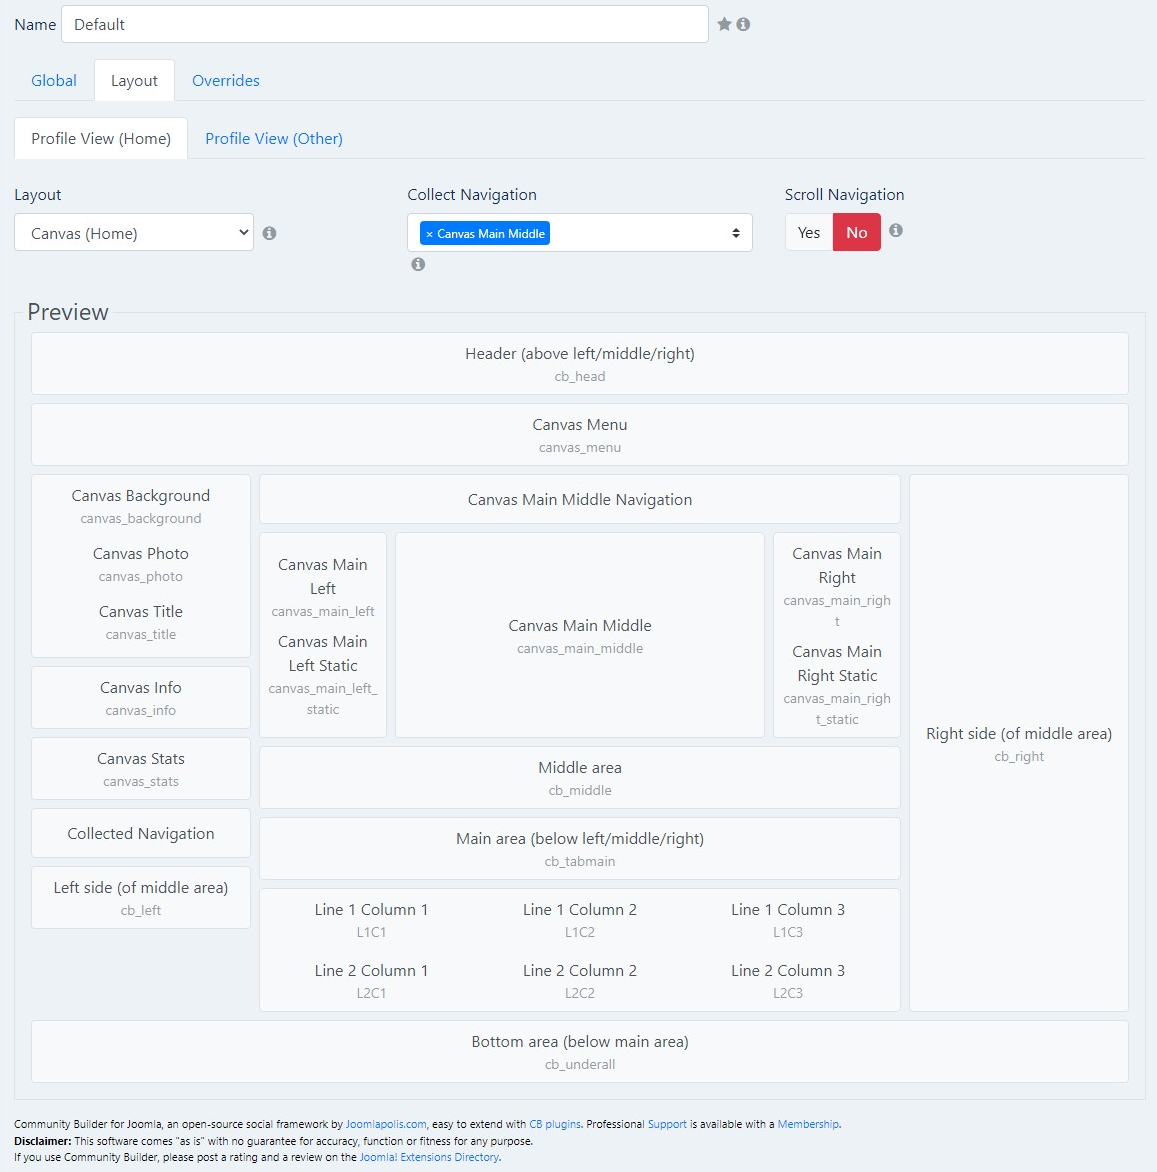The width and height of the screenshot is (1157, 1172).
Task: Click info icon beside Layout dropdown
Action: [270, 233]
